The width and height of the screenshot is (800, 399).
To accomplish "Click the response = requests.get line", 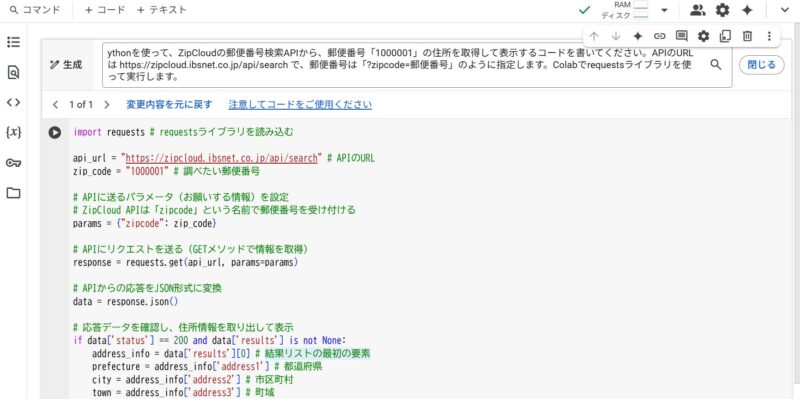I will point(185,263).
